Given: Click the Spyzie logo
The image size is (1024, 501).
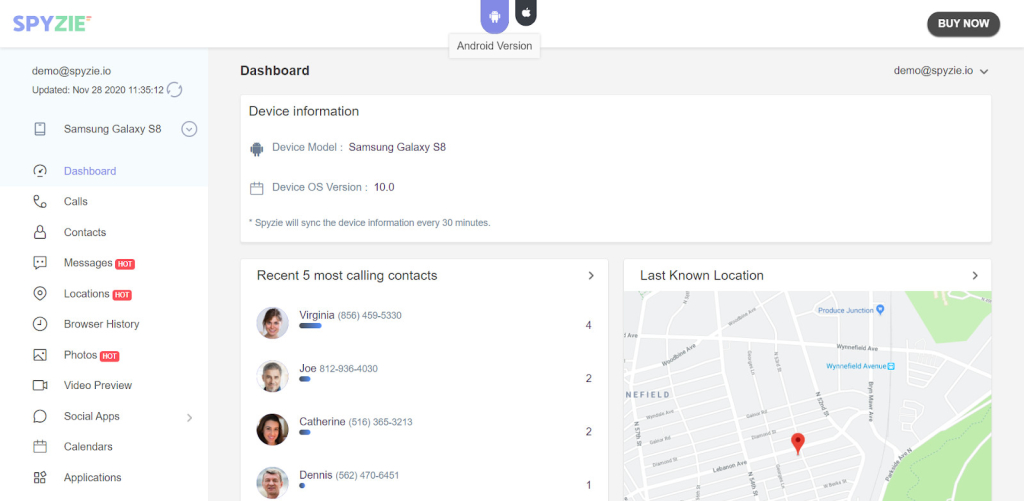Looking at the screenshot, I should (x=52, y=24).
